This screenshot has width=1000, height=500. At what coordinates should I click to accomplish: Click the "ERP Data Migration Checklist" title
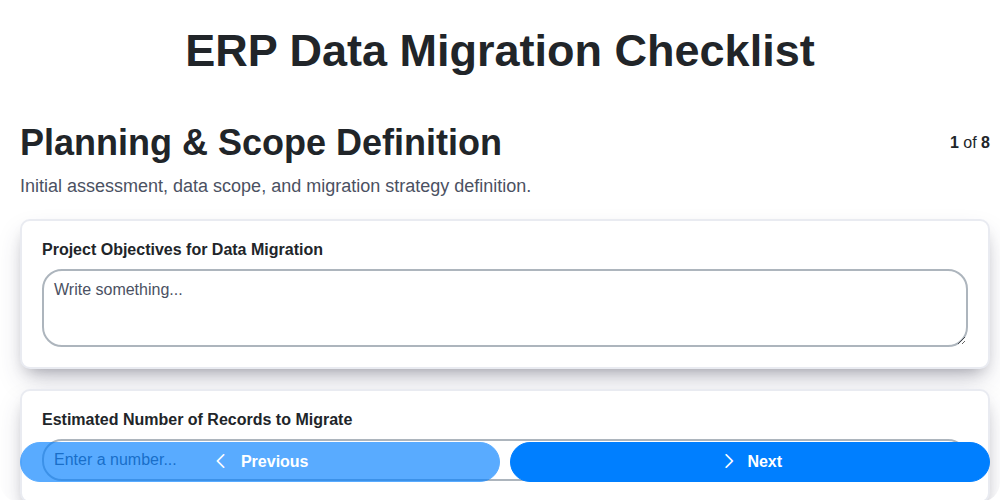500,51
